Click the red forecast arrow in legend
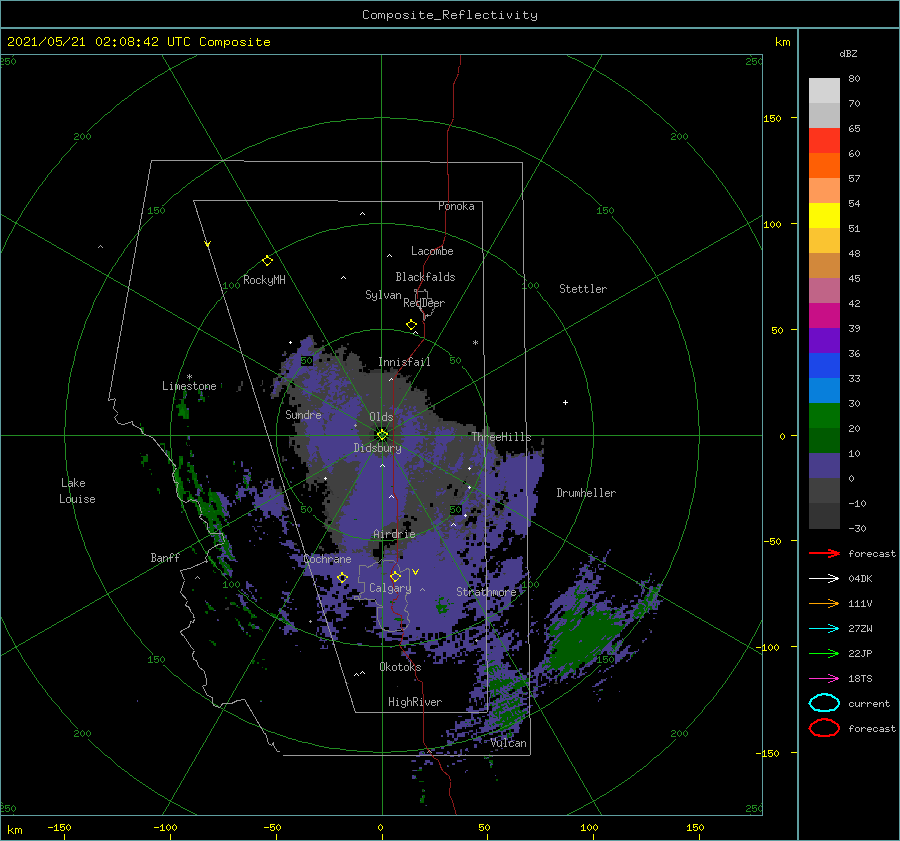 click(824, 553)
